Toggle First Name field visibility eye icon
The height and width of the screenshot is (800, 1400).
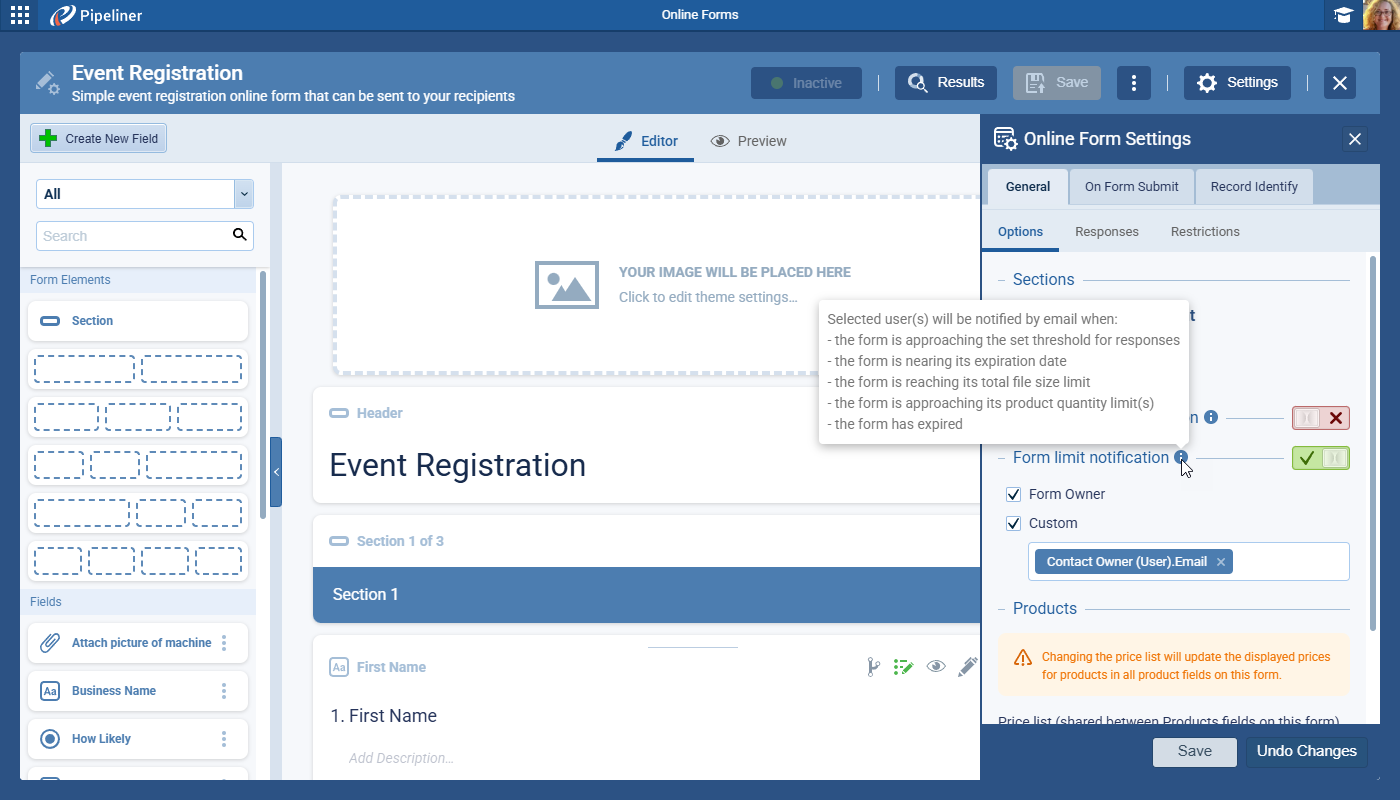[936, 667]
